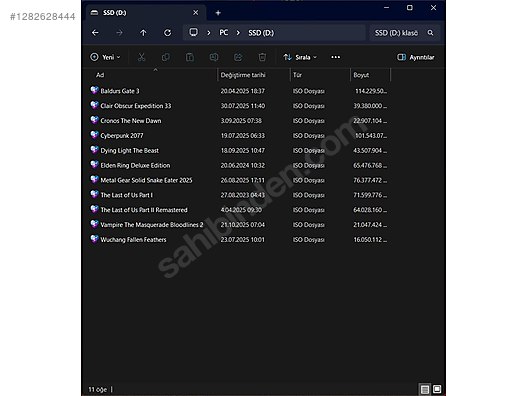
Task: Click the Rename icon in toolbar
Action: [214, 57]
